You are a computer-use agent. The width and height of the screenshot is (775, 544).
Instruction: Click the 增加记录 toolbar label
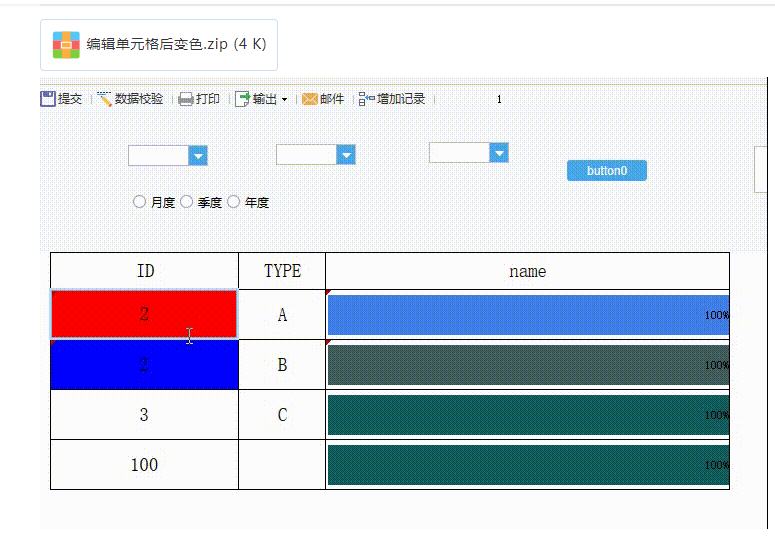coord(401,99)
